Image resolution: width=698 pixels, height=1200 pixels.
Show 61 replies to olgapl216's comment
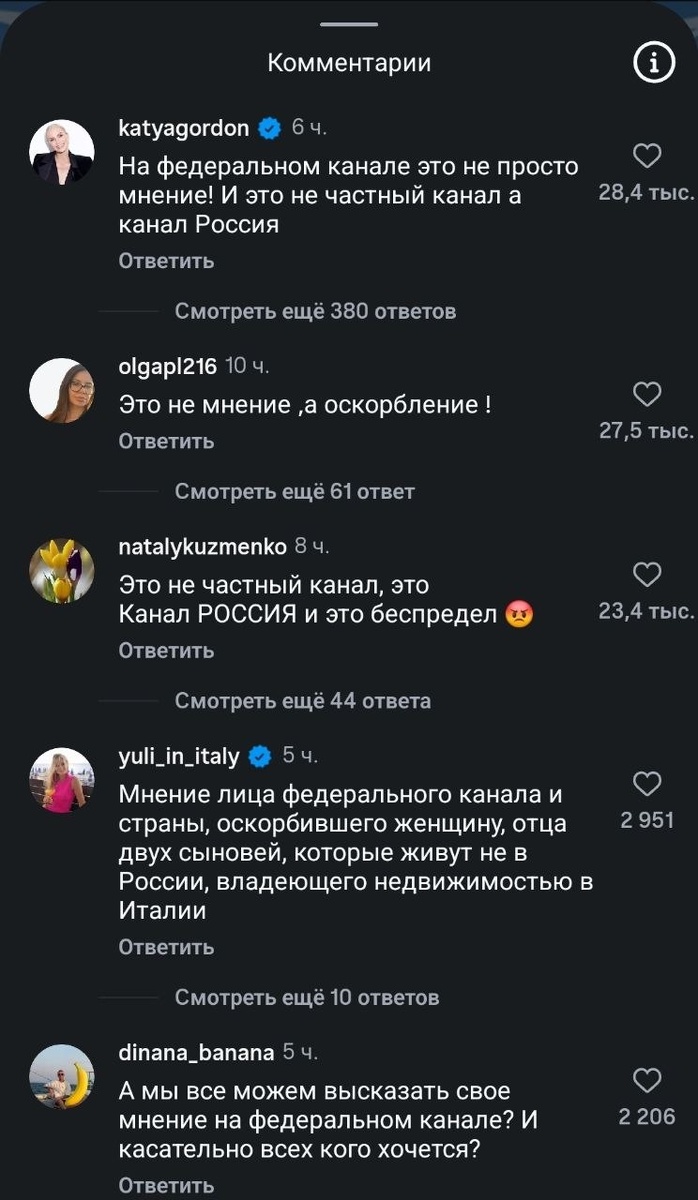tap(295, 491)
